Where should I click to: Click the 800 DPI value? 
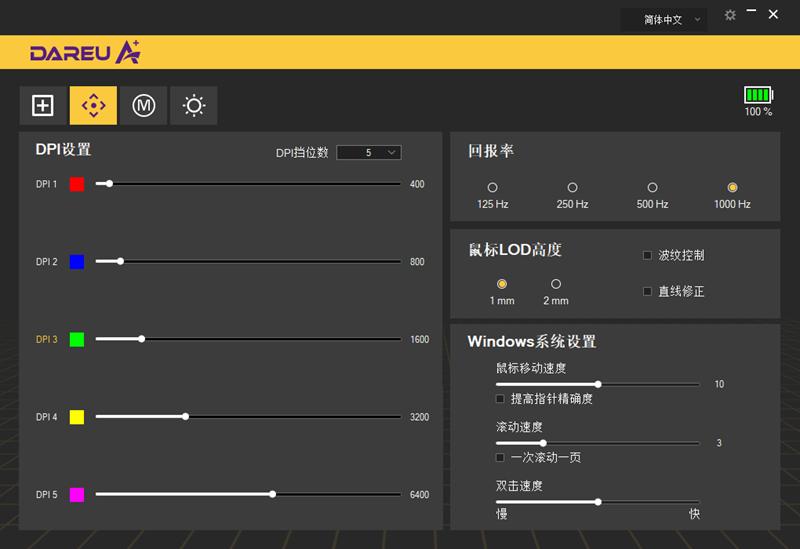(417, 262)
